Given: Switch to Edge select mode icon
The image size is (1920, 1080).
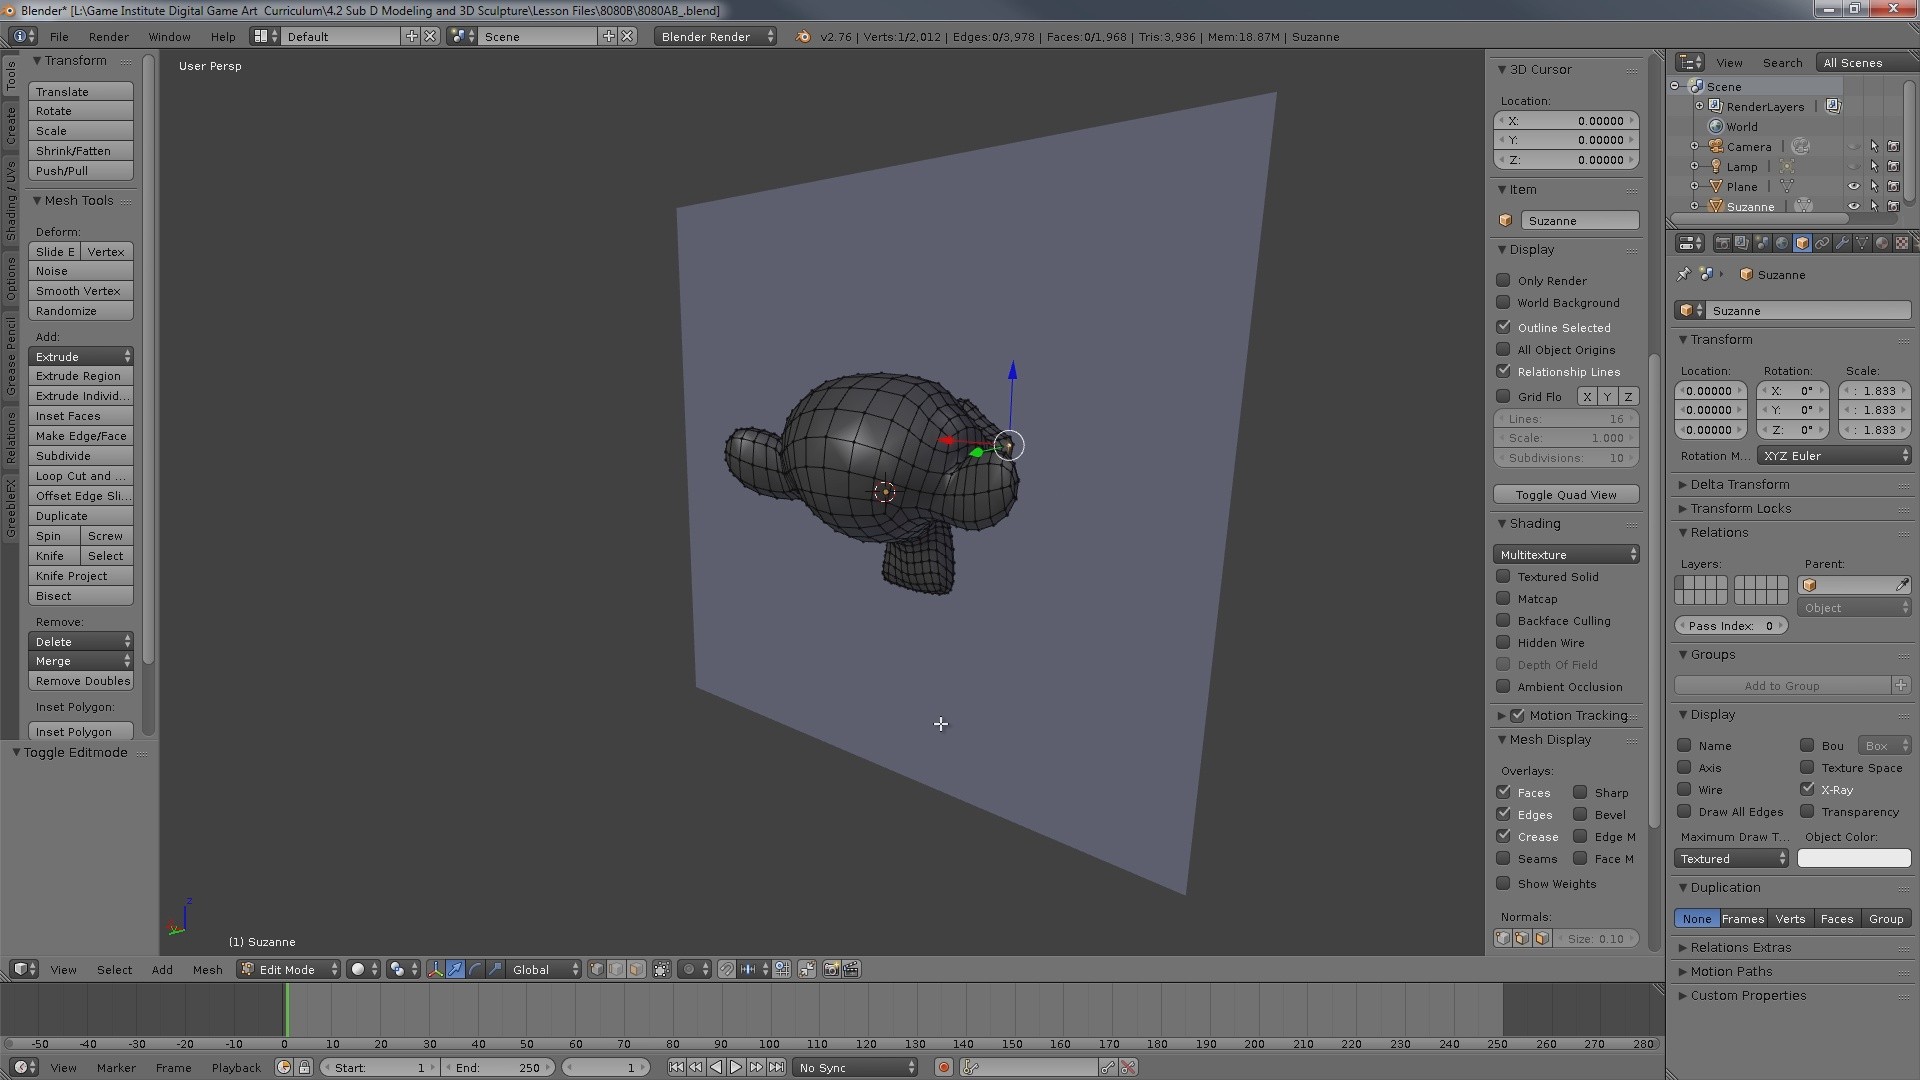Looking at the screenshot, I should pos(616,969).
